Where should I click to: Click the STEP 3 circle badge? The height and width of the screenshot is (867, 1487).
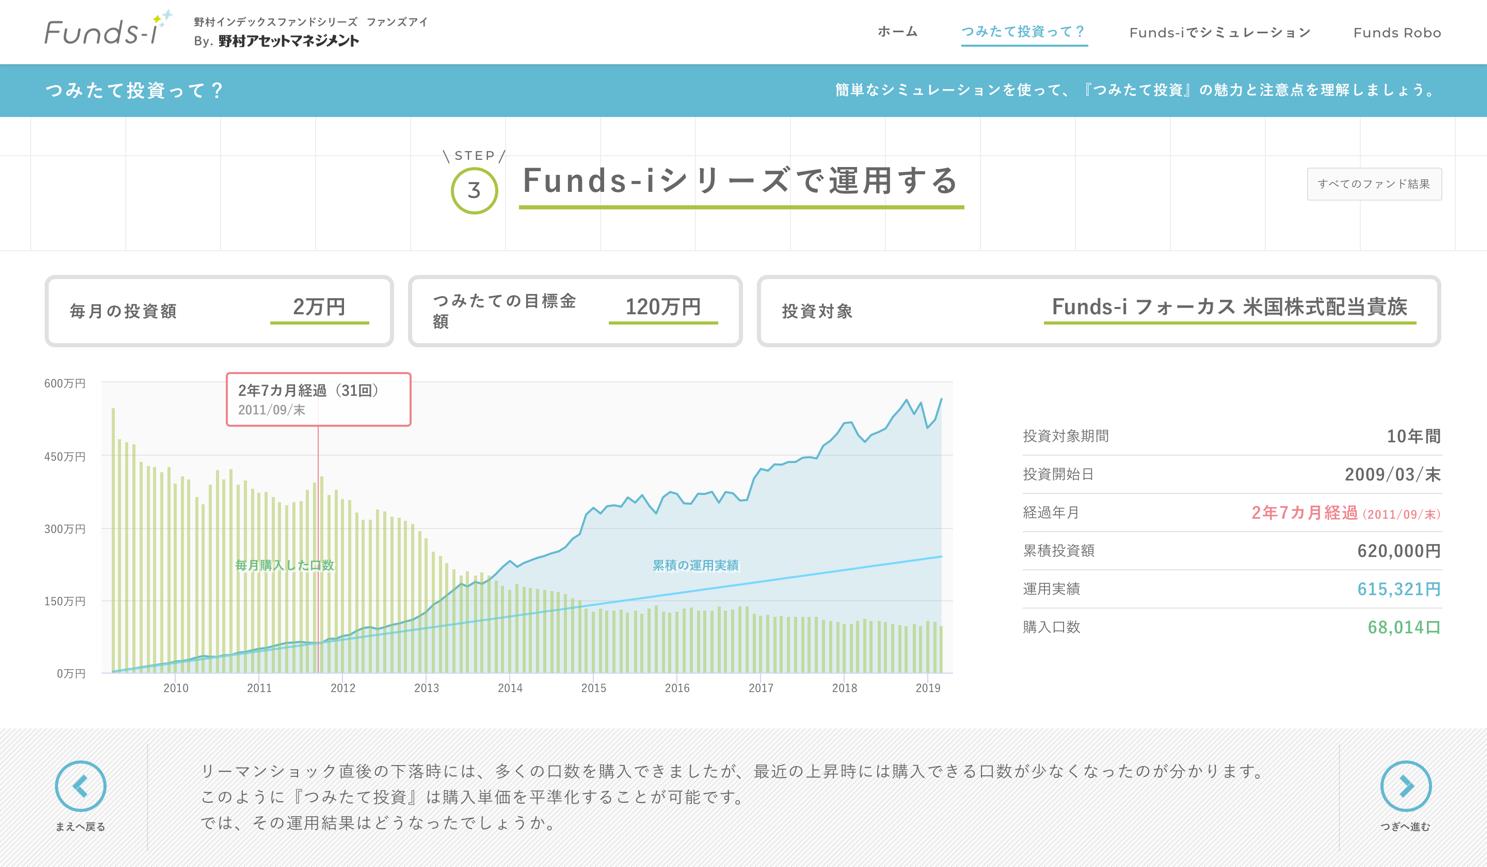(x=474, y=190)
